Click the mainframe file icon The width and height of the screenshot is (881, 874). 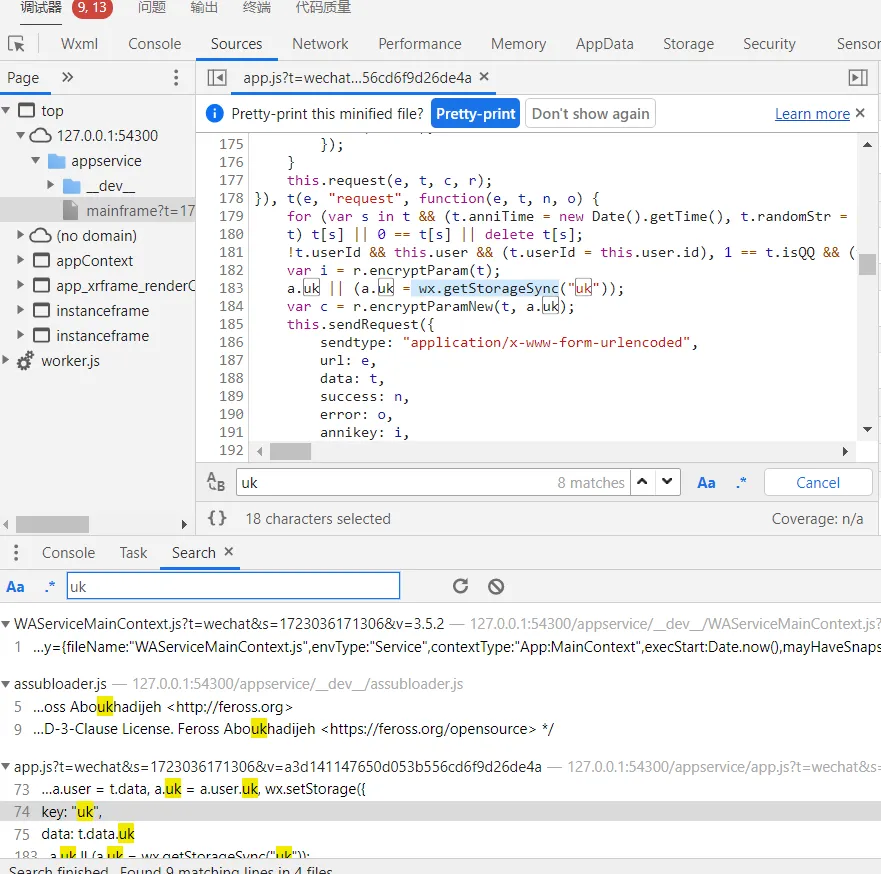tap(71, 211)
